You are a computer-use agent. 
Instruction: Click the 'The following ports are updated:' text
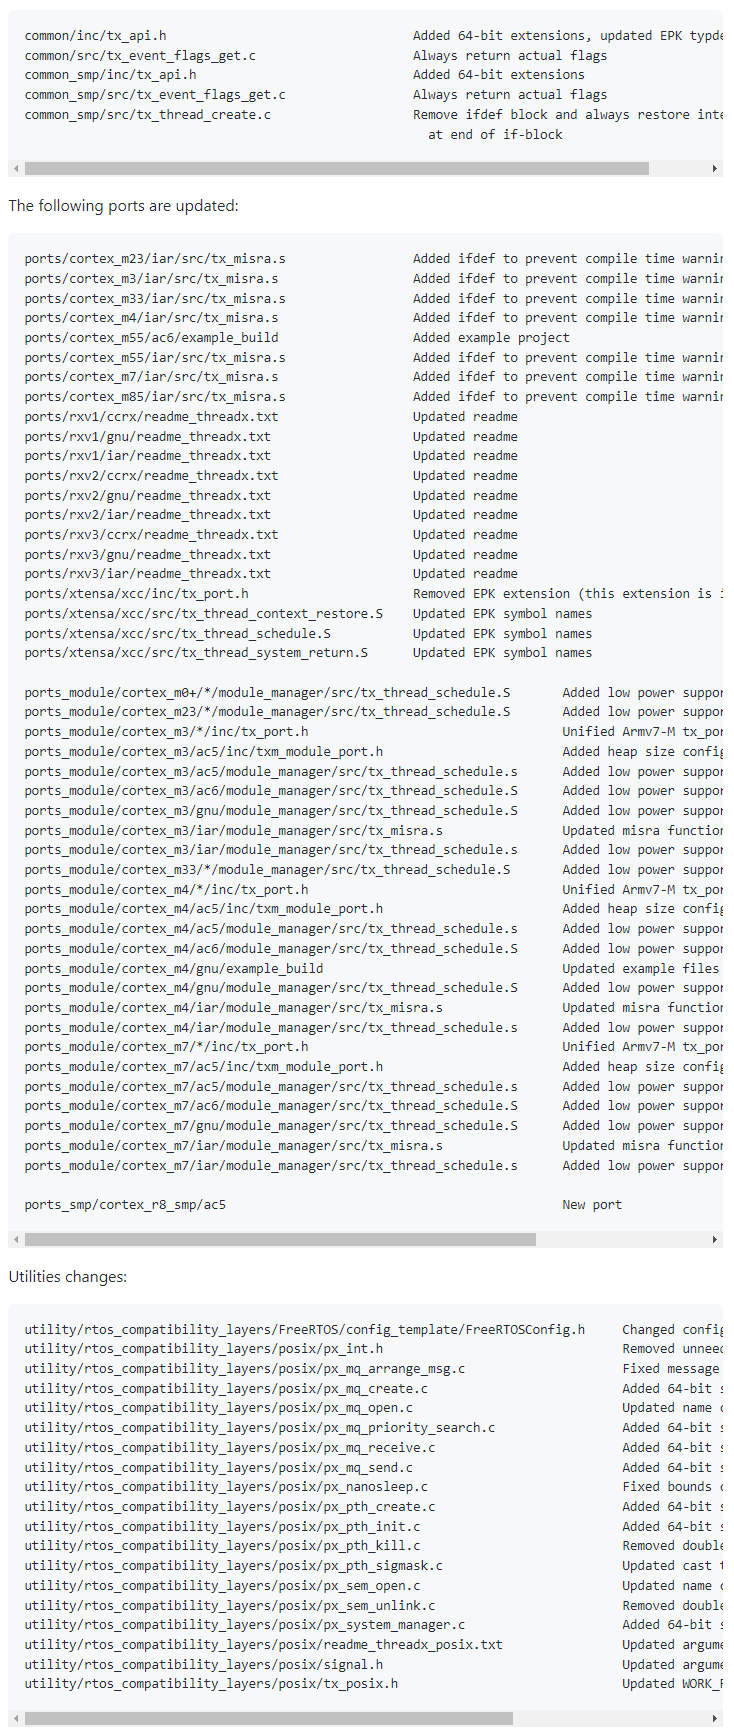point(124,206)
